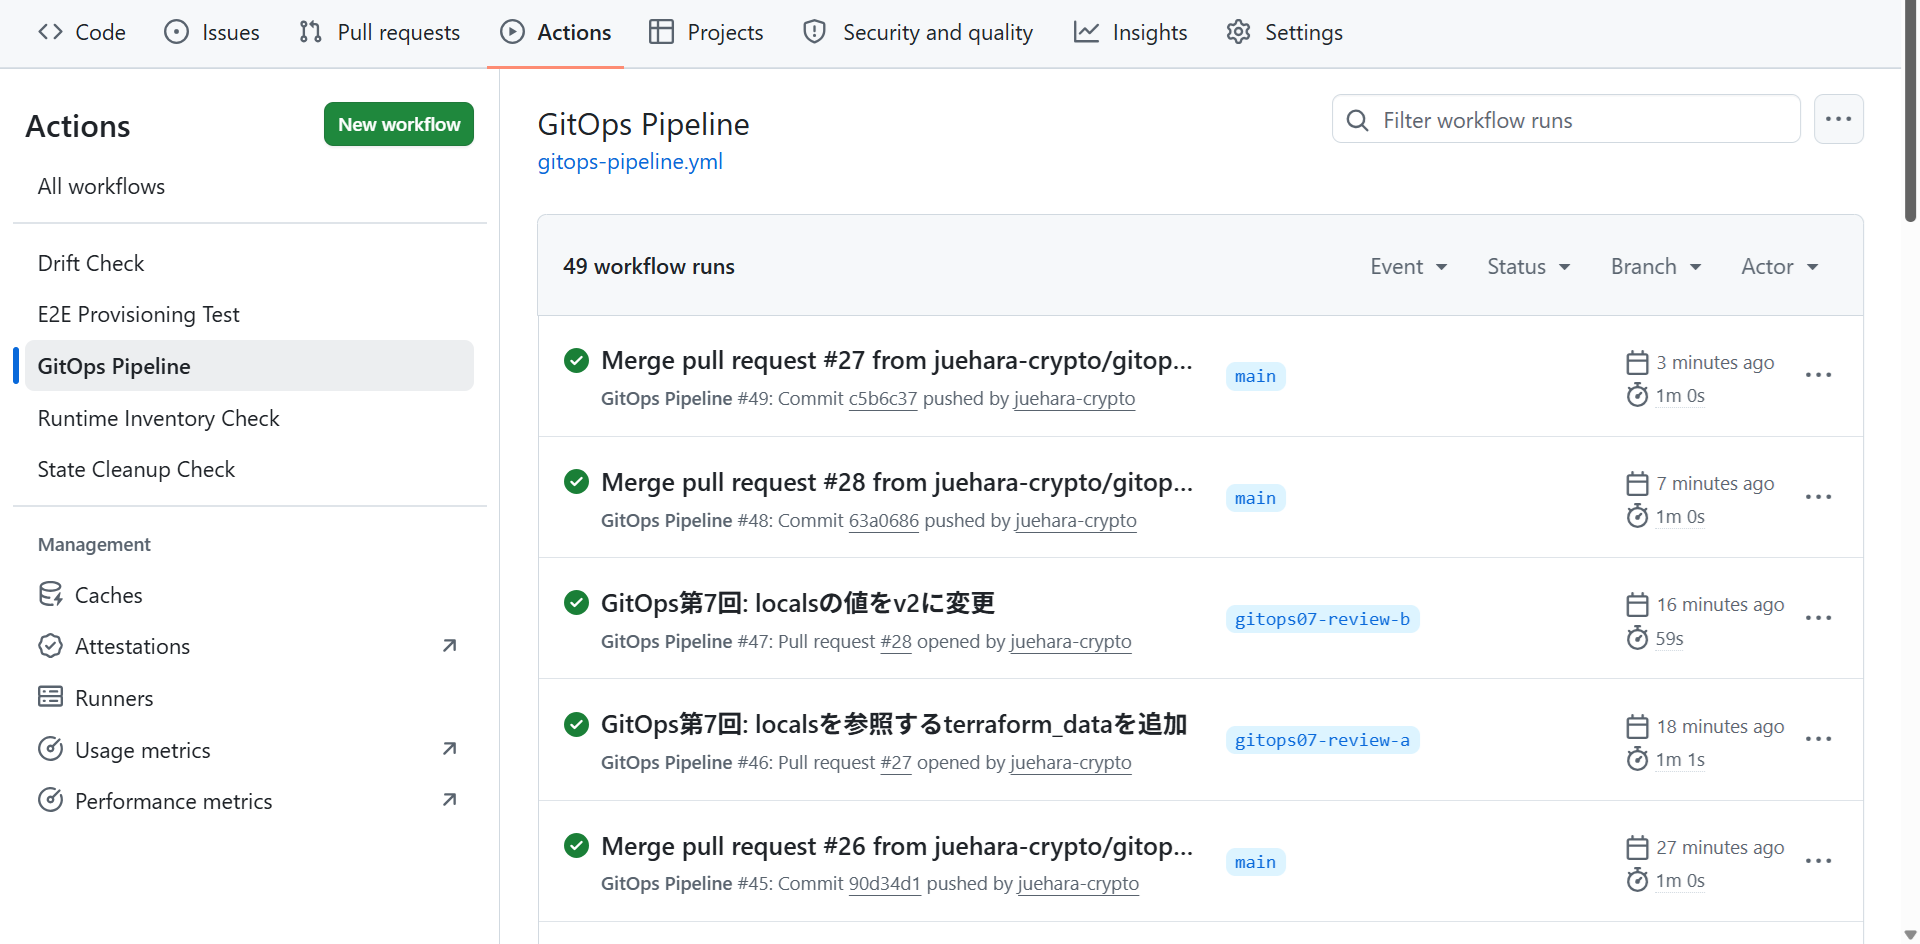Expand the Event filter dropdown
The width and height of the screenshot is (1920, 944).
1408,267
